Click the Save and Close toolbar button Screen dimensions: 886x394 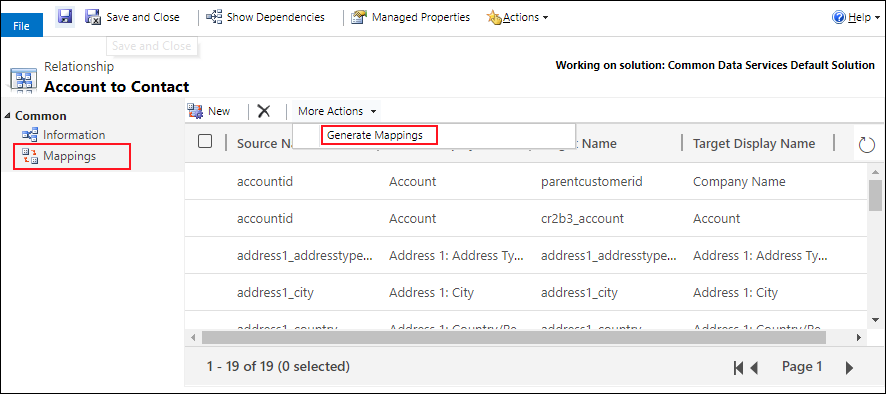133,18
